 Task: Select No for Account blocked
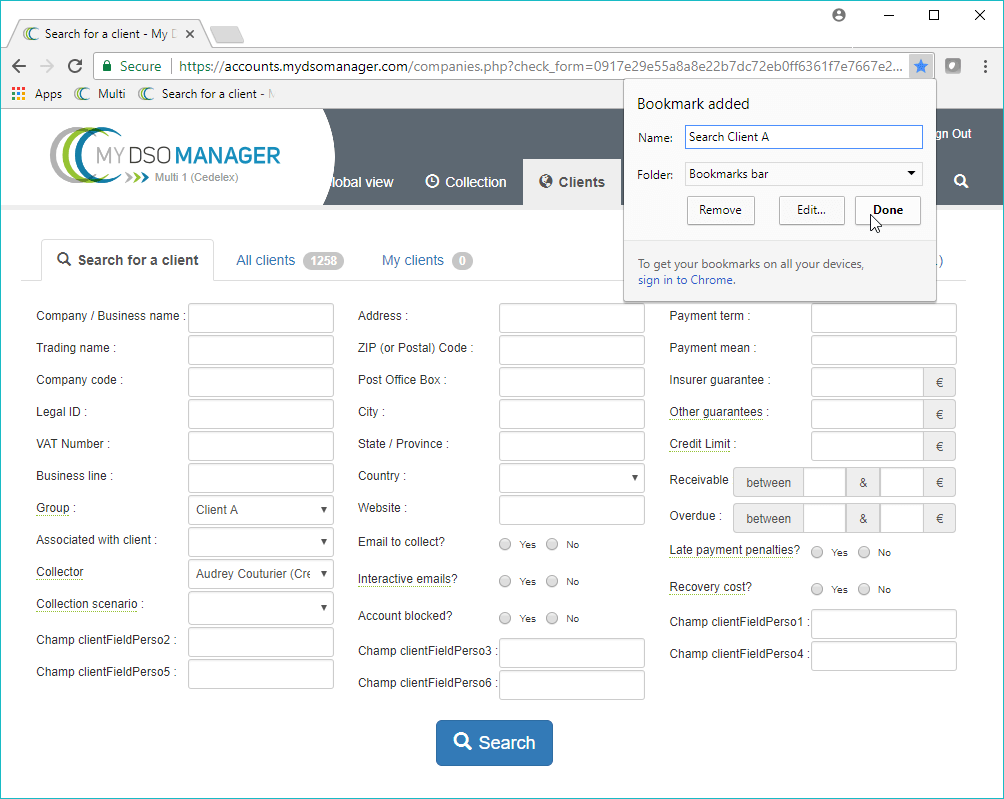click(x=552, y=618)
